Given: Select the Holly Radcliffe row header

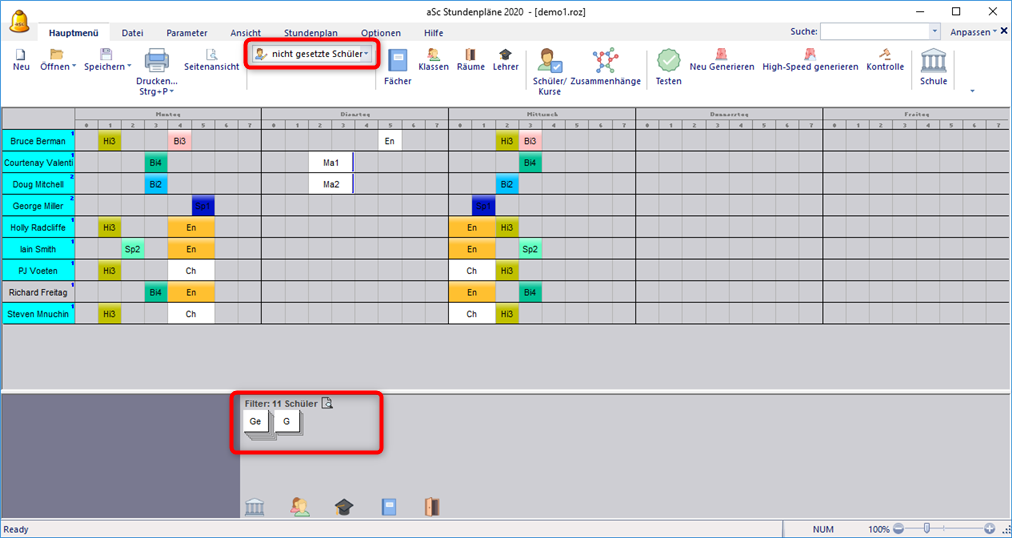Looking at the screenshot, I should pyautogui.click(x=38, y=228).
